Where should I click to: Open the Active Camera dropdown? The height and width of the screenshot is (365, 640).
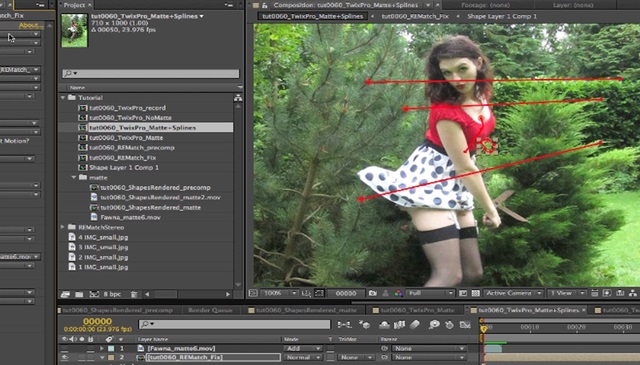[x=513, y=293]
